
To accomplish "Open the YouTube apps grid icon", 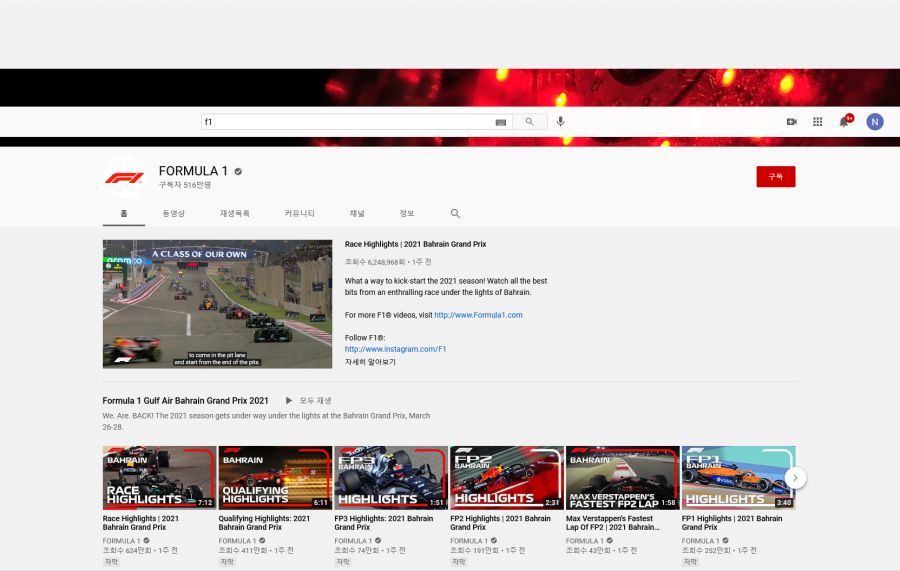I will (x=818, y=122).
